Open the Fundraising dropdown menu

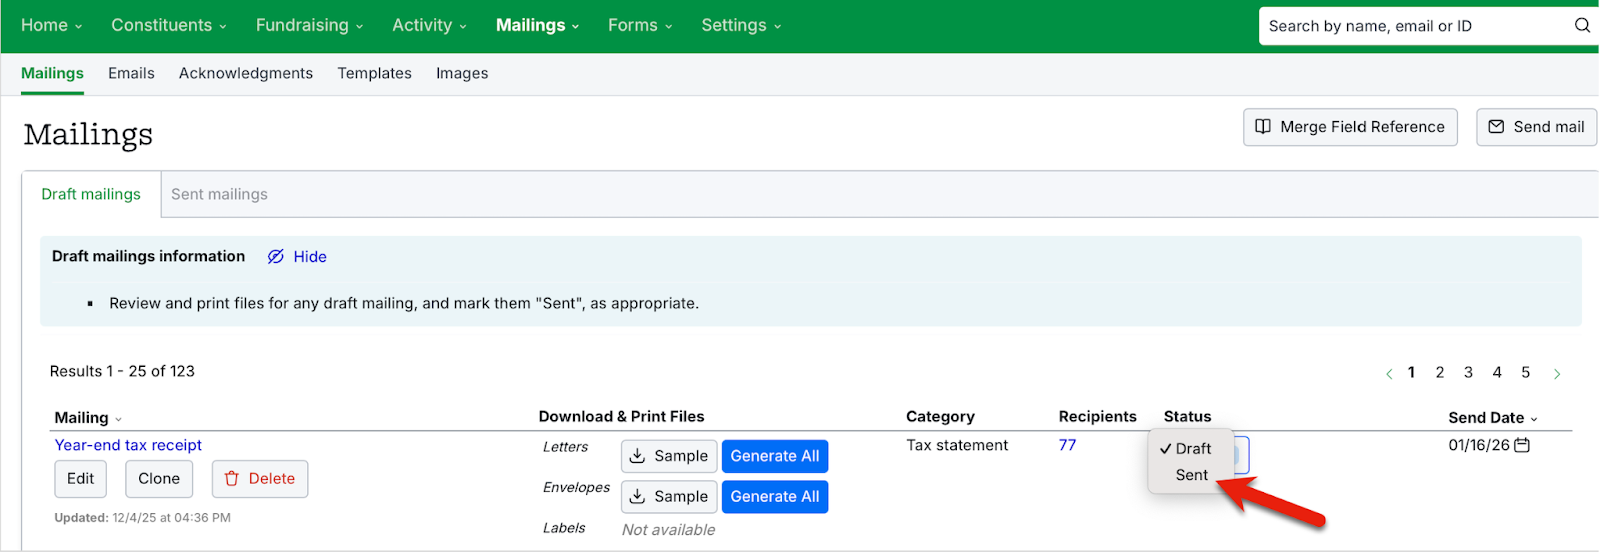click(309, 25)
